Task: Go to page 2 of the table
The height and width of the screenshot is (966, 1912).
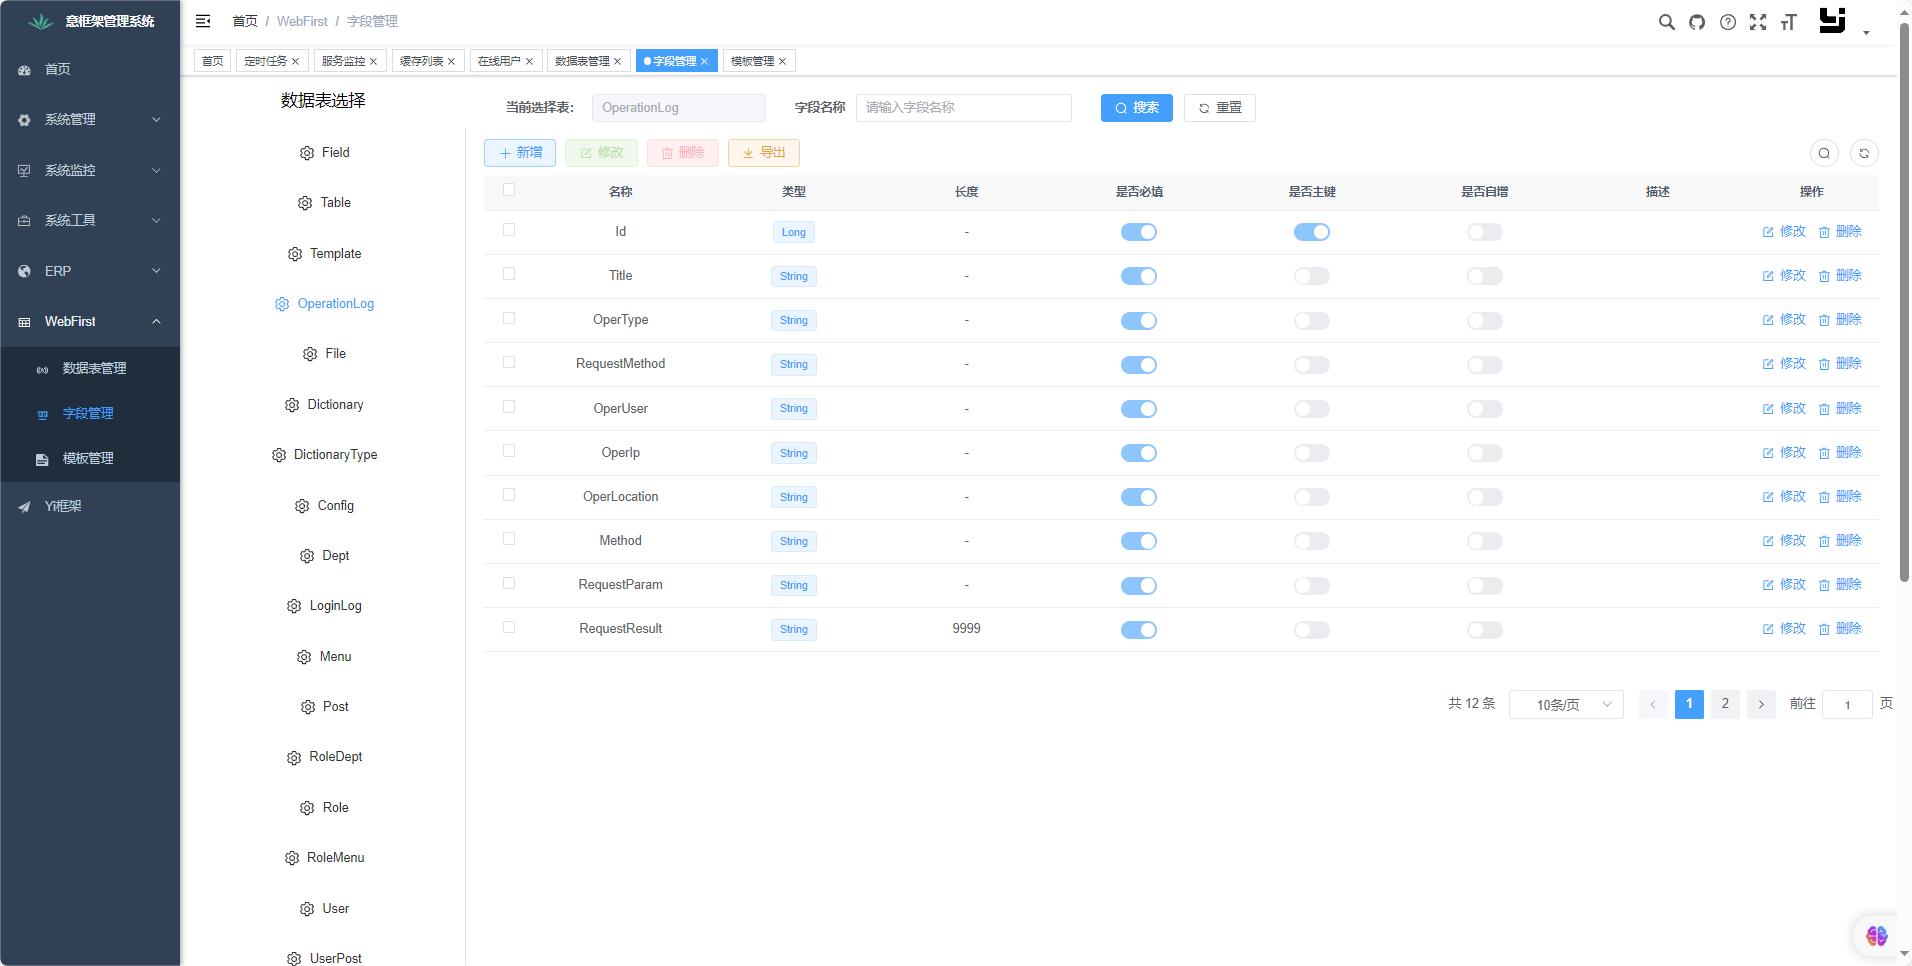Action: 1724,704
